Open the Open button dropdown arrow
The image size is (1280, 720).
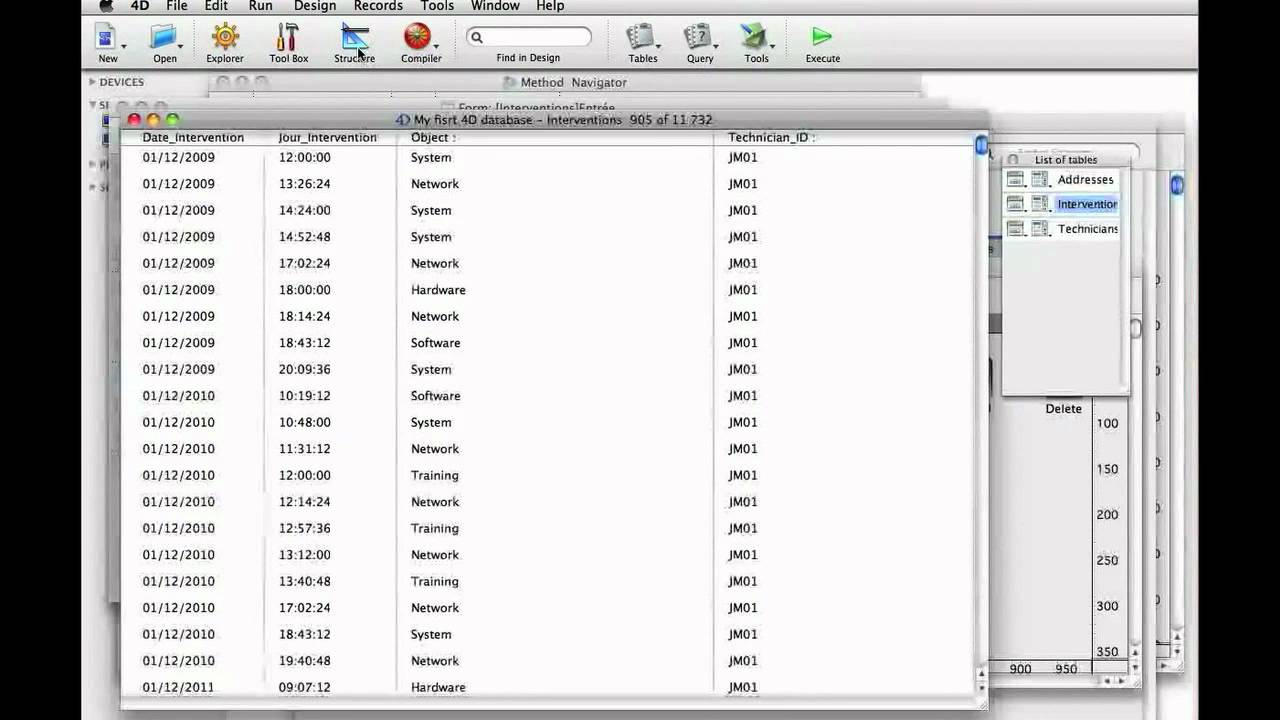tap(180, 46)
